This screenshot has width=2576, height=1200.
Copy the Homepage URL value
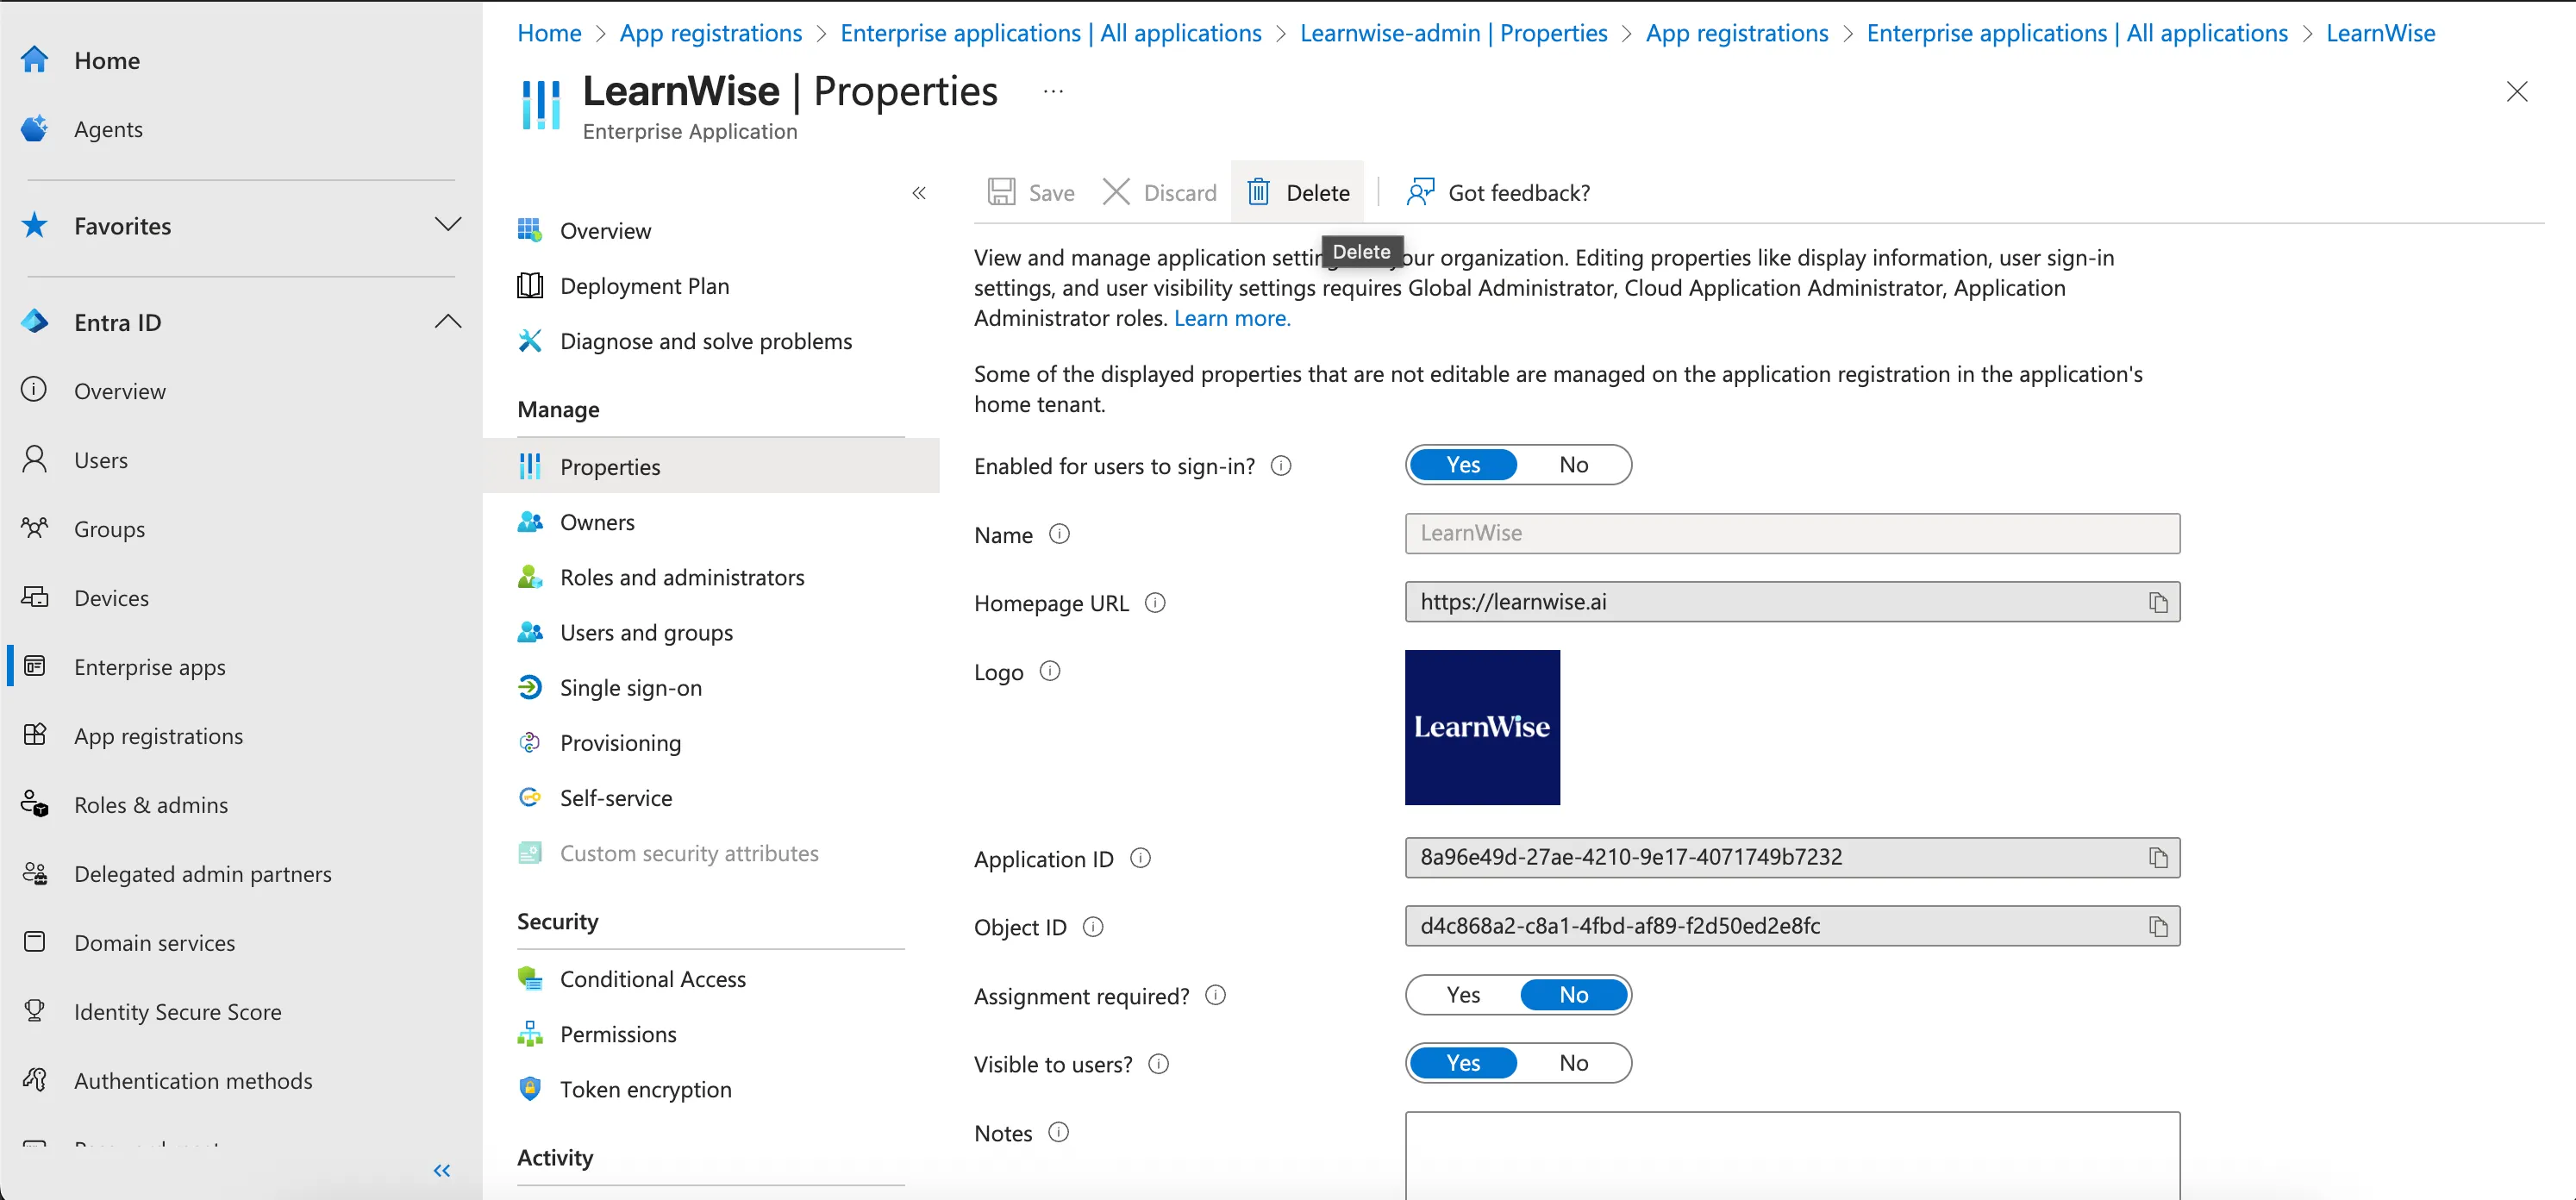click(2158, 602)
